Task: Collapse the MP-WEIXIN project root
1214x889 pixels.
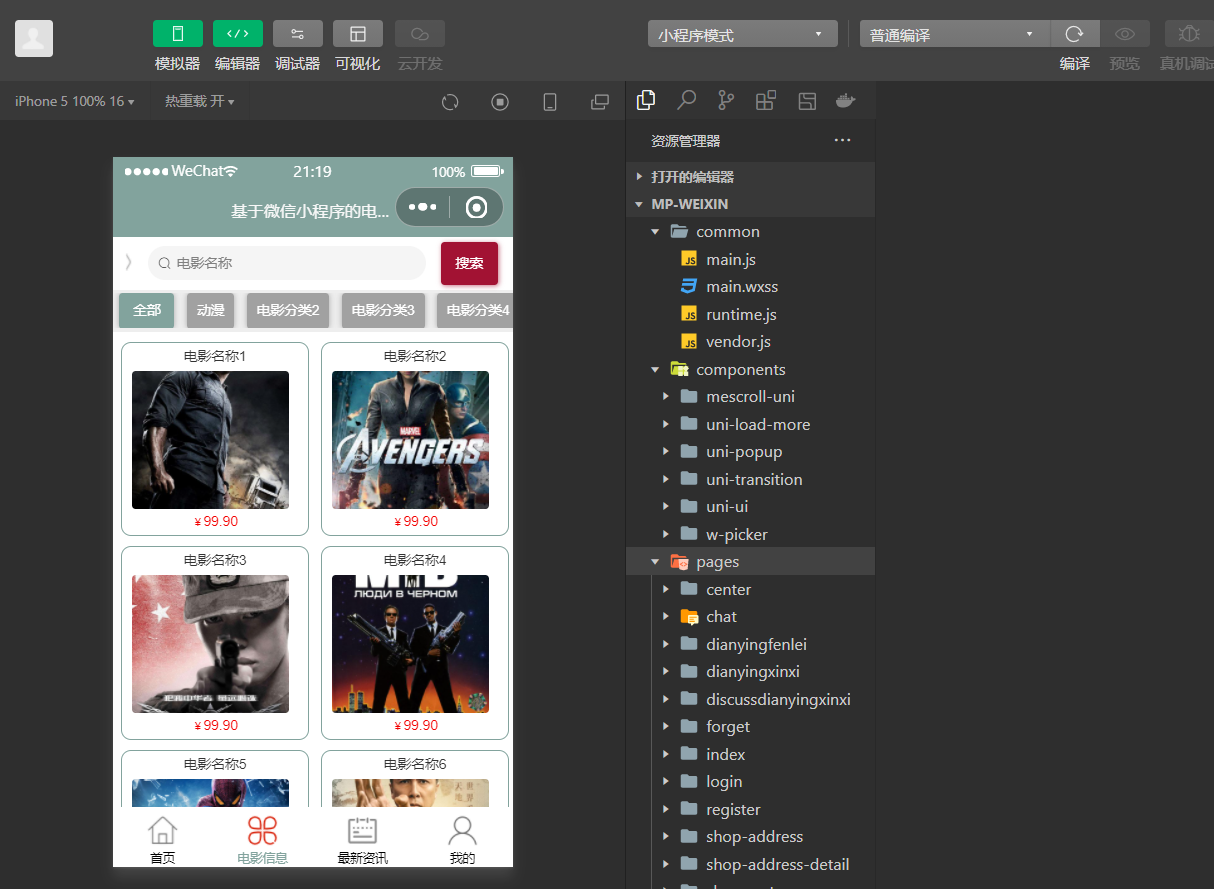Action: [x=751, y=204]
